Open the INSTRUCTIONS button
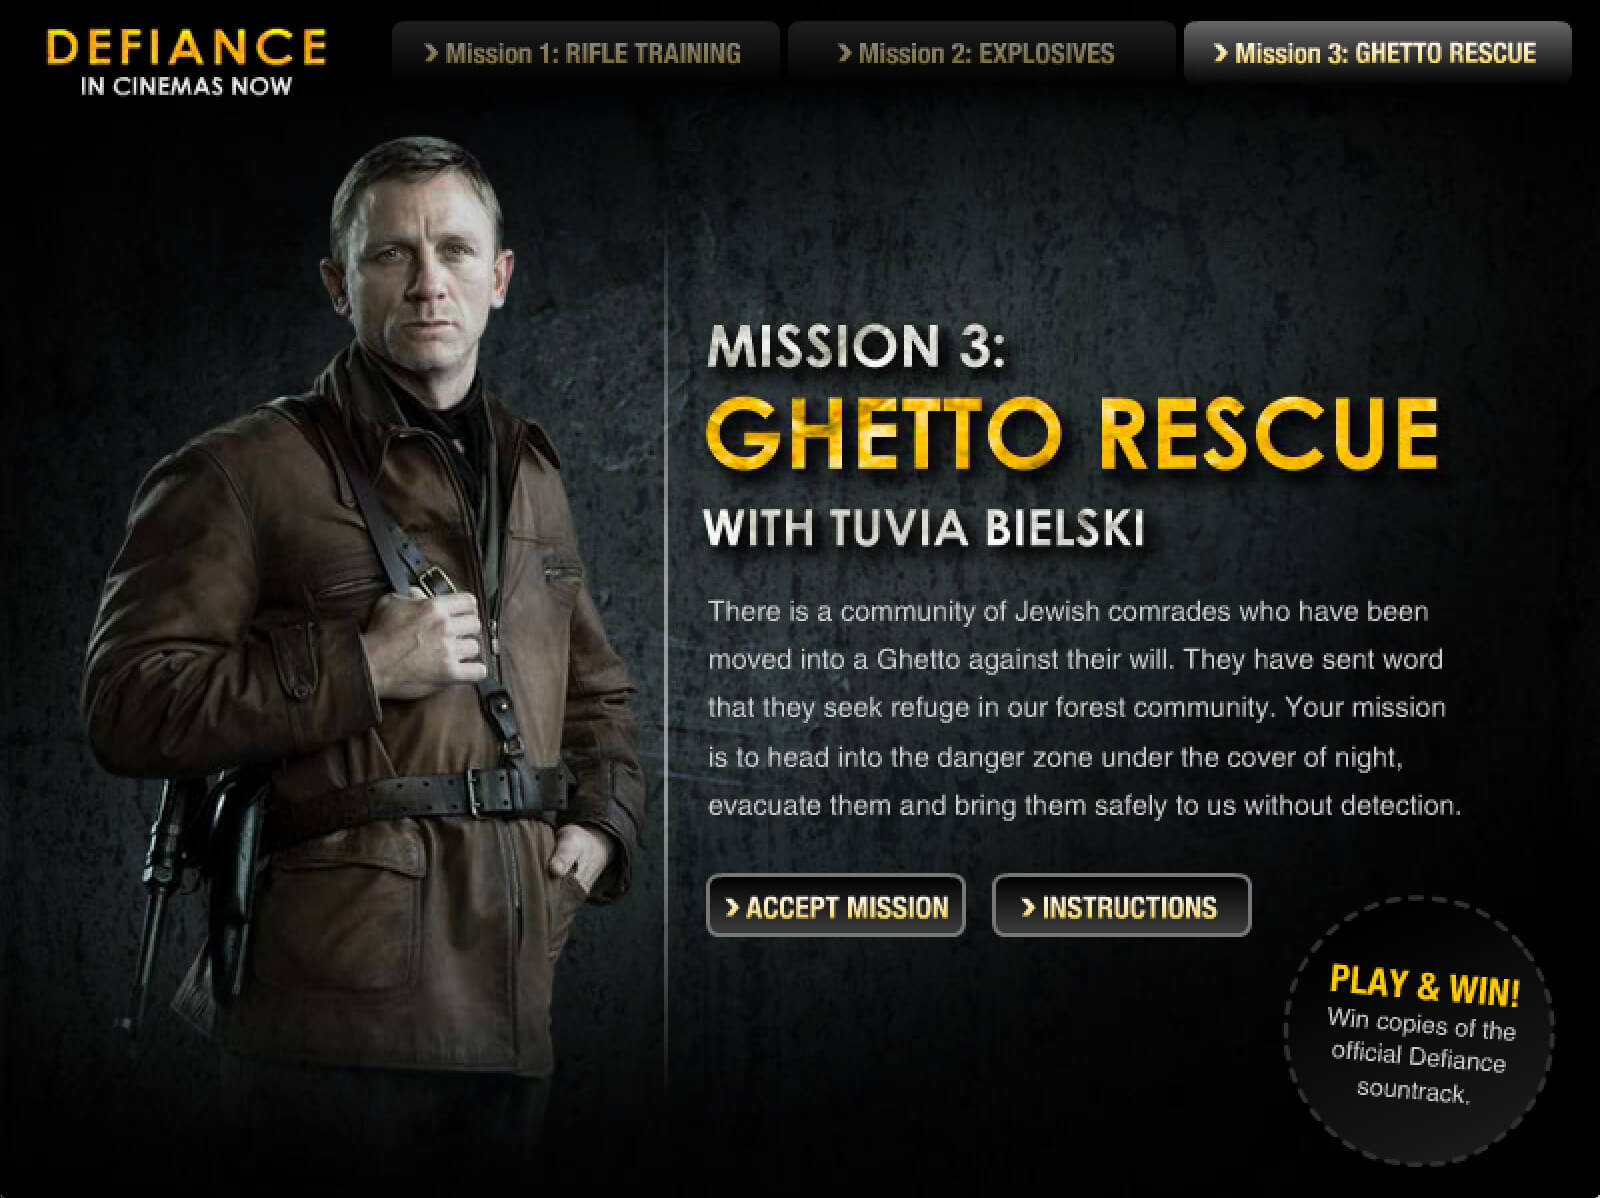This screenshot has width=1600, height=1198. tap(1121, 906)
